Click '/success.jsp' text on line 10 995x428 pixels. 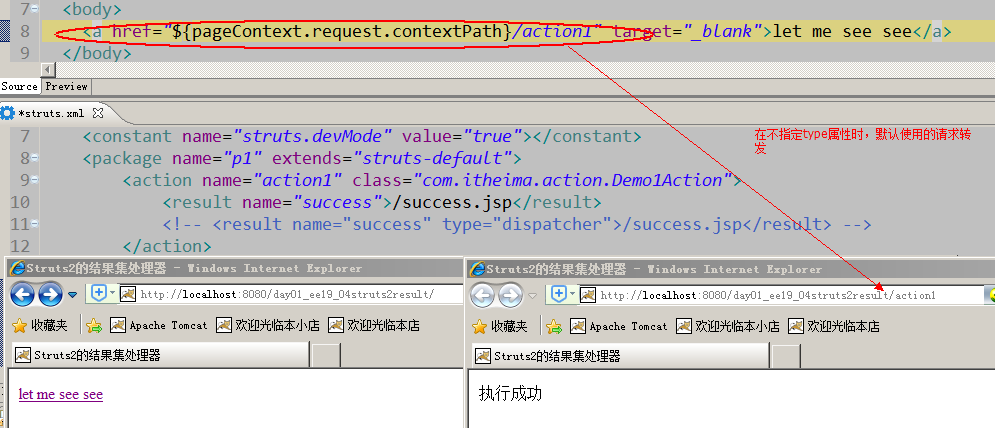452,203
